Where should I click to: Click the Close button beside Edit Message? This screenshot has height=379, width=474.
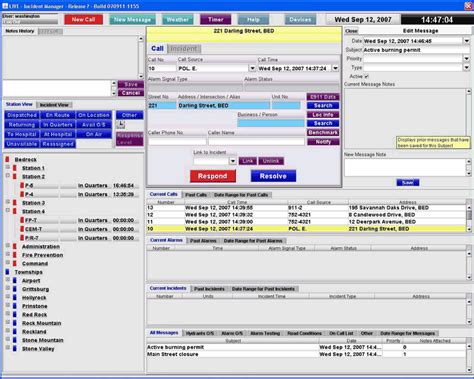tap(351, 31)
